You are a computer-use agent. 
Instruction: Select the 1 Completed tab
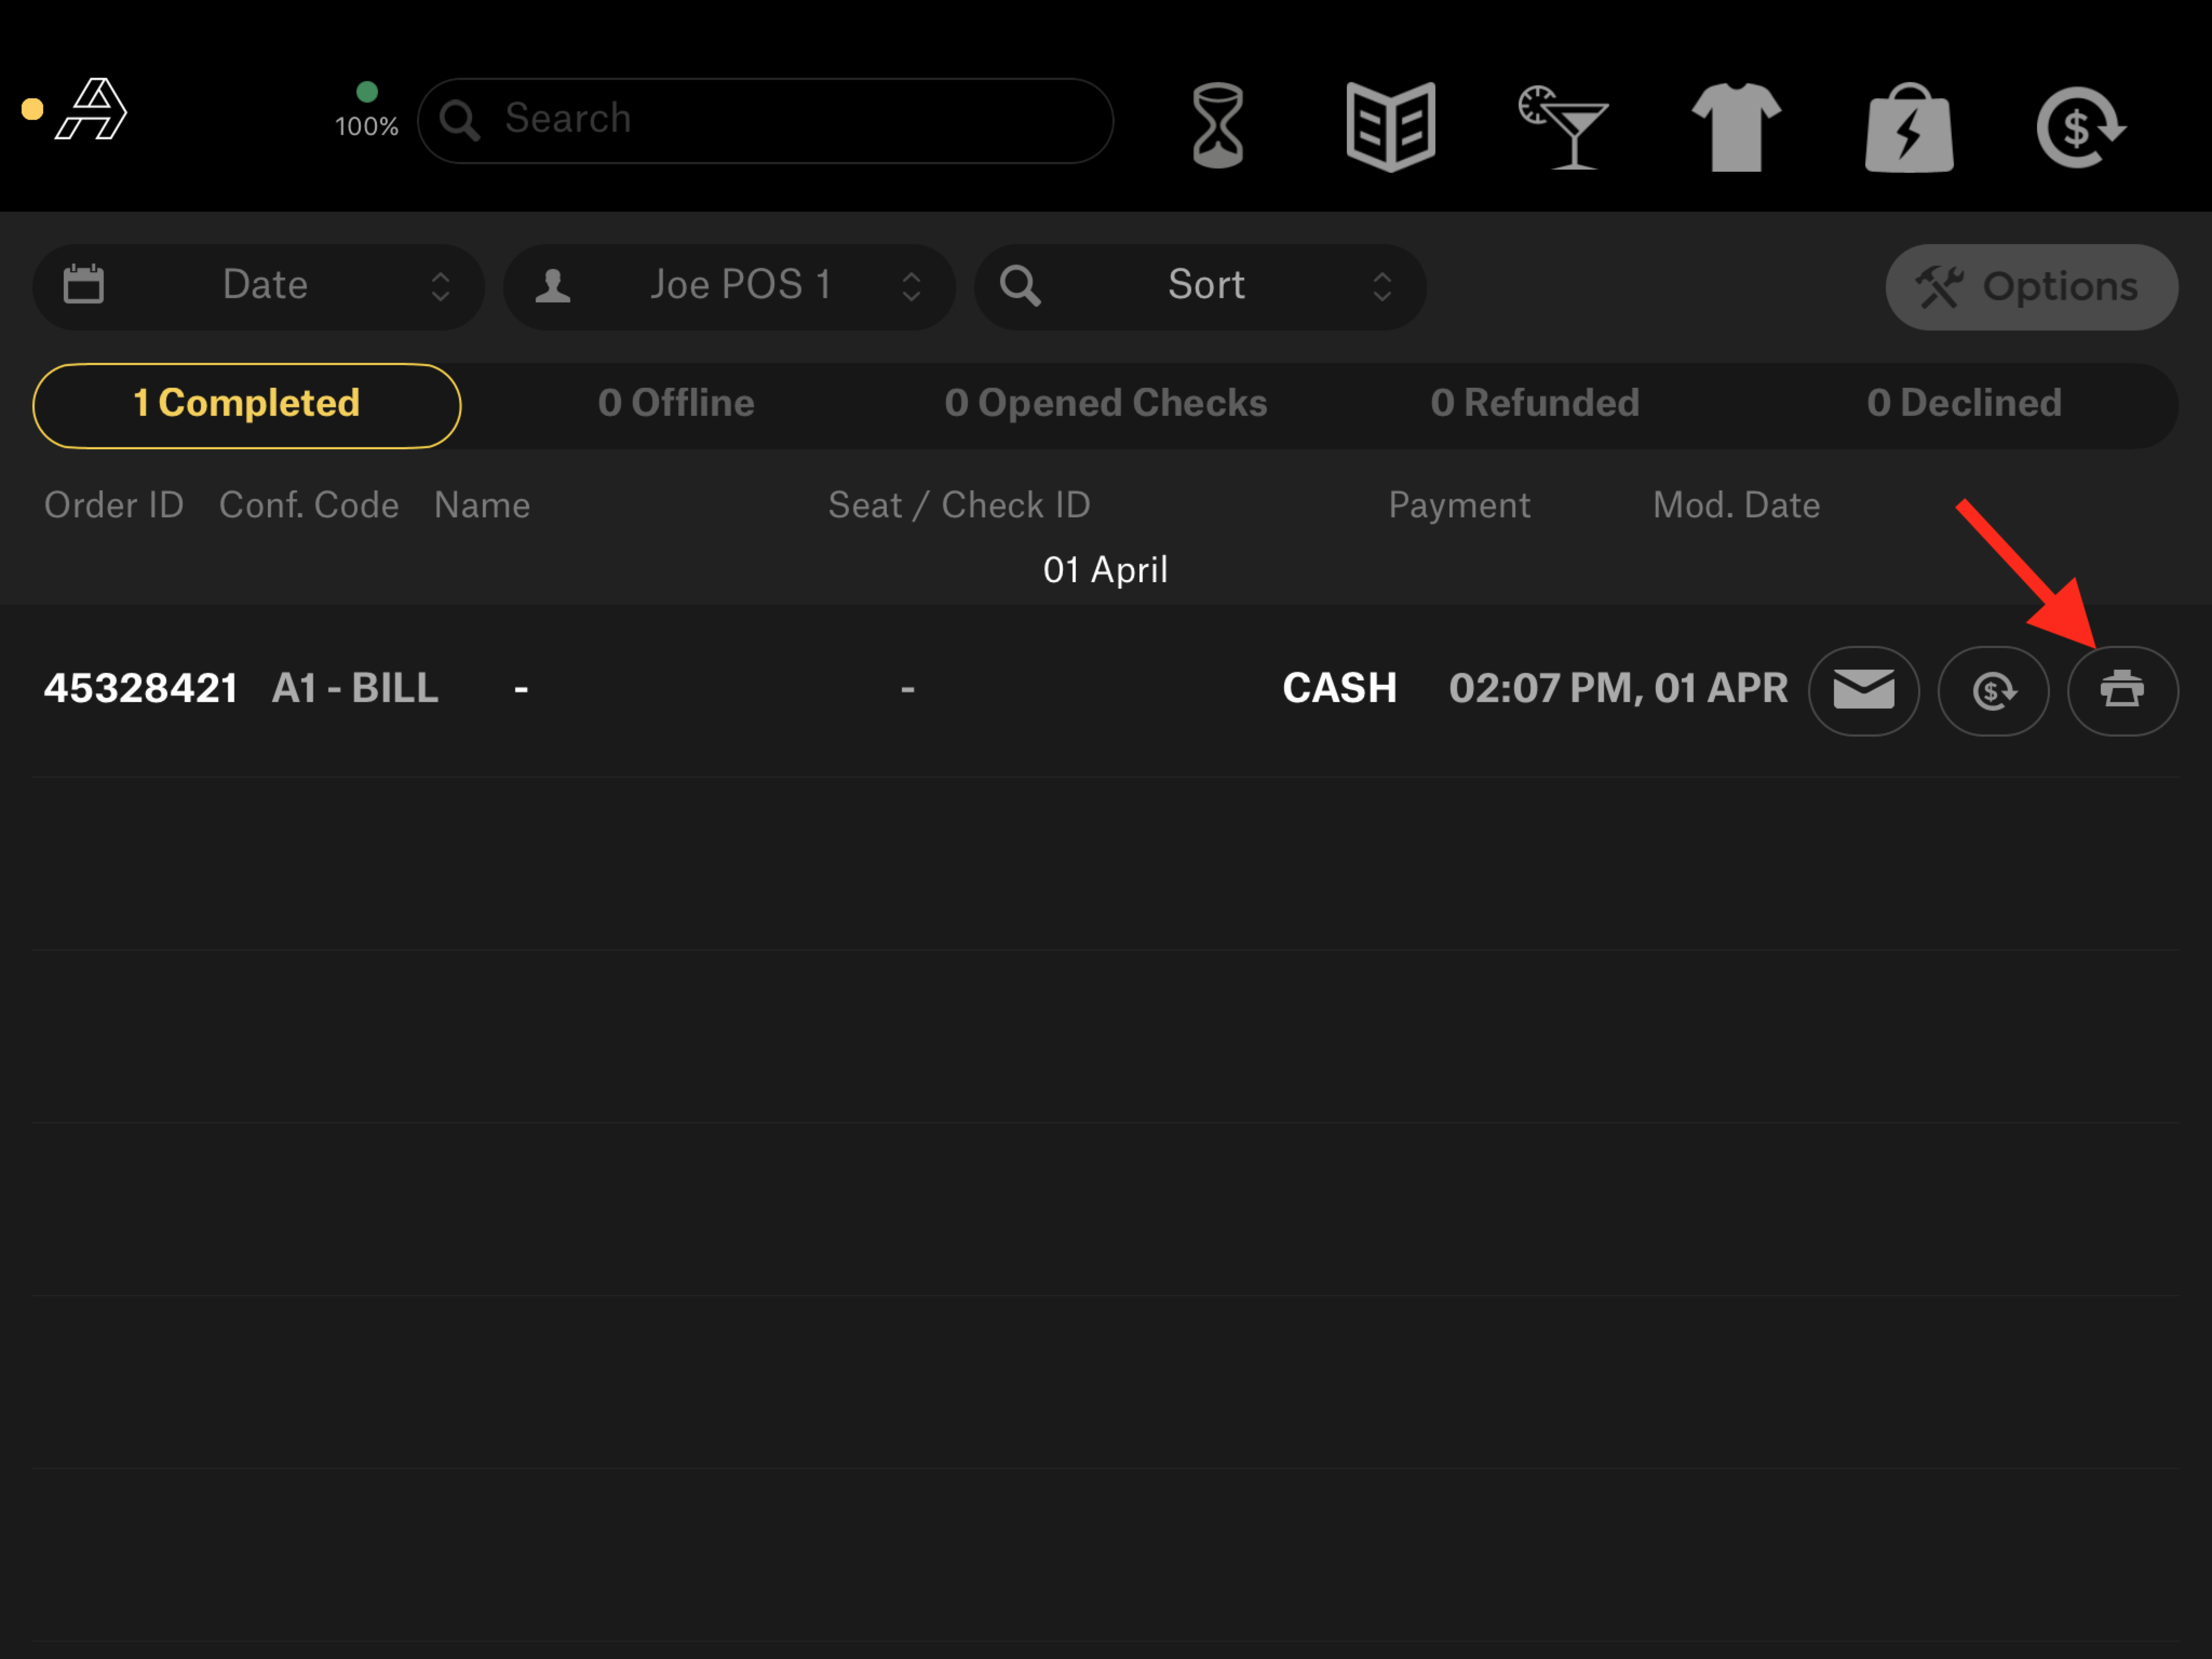tap(246, 404)
